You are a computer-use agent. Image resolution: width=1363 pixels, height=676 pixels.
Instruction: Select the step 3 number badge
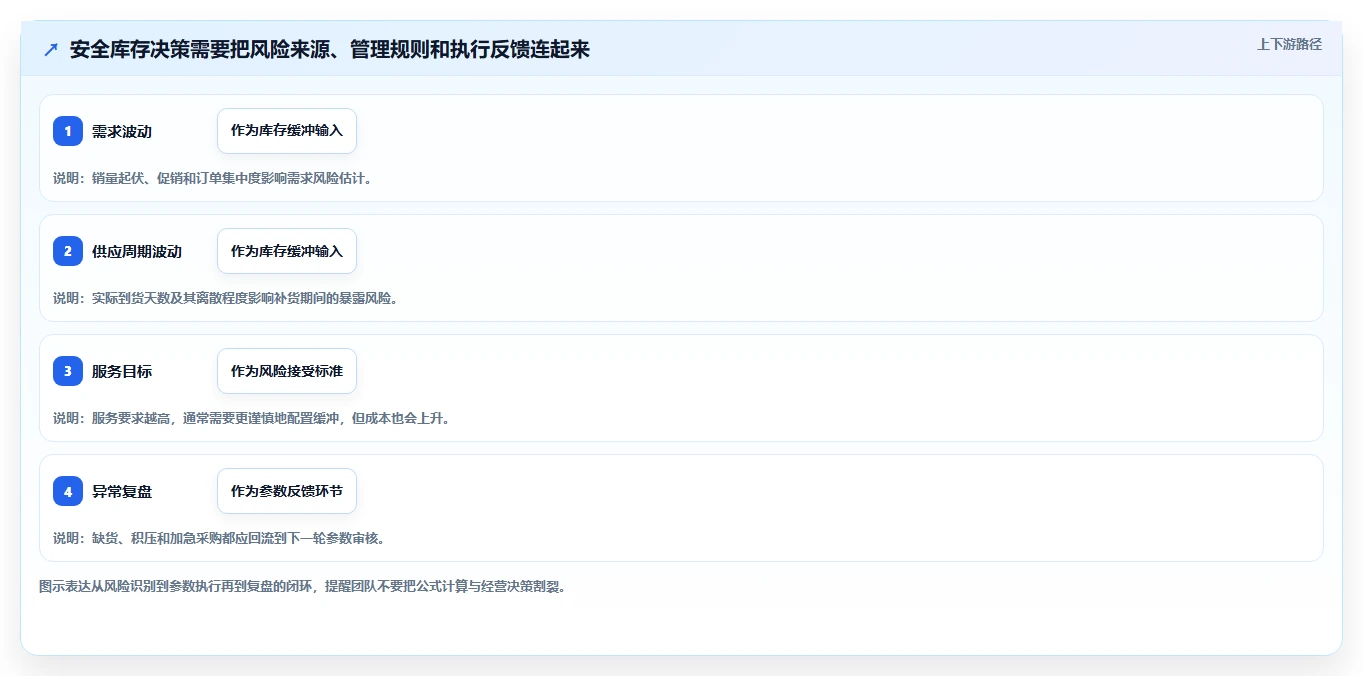[68, 371]
